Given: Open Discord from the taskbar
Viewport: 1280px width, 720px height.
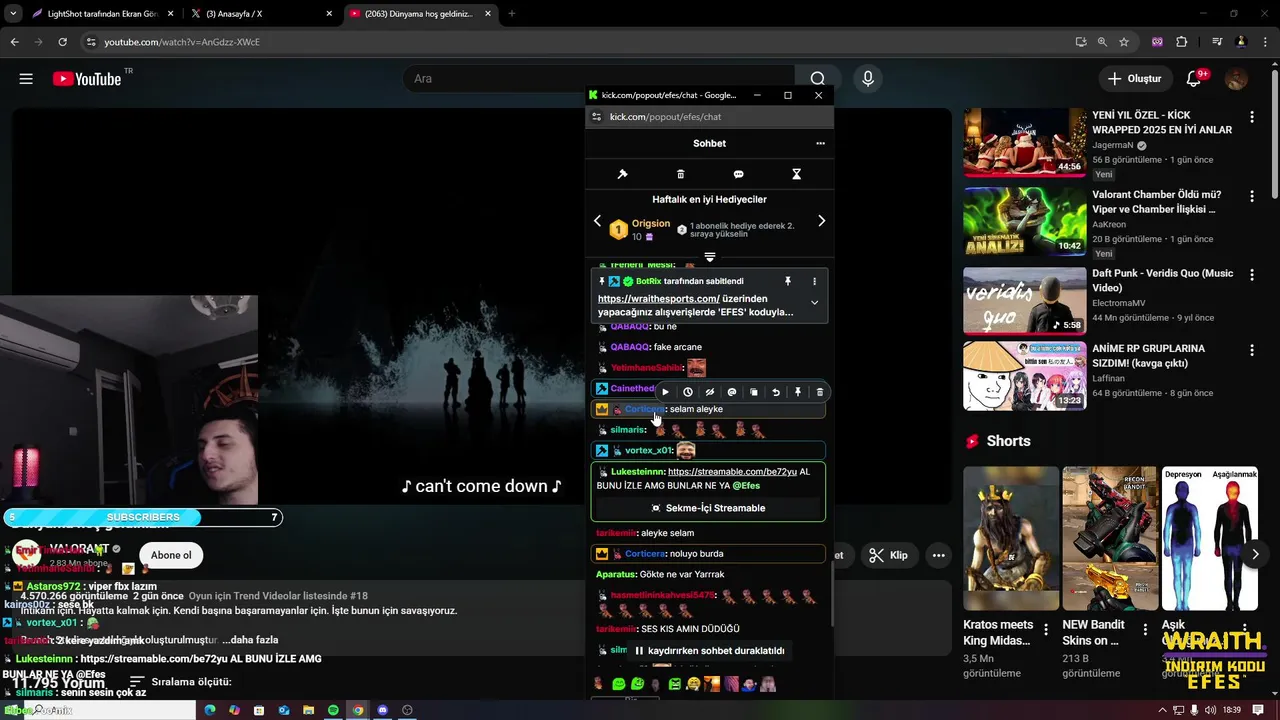Looking at the screenshot, I should tap(382, 710).
